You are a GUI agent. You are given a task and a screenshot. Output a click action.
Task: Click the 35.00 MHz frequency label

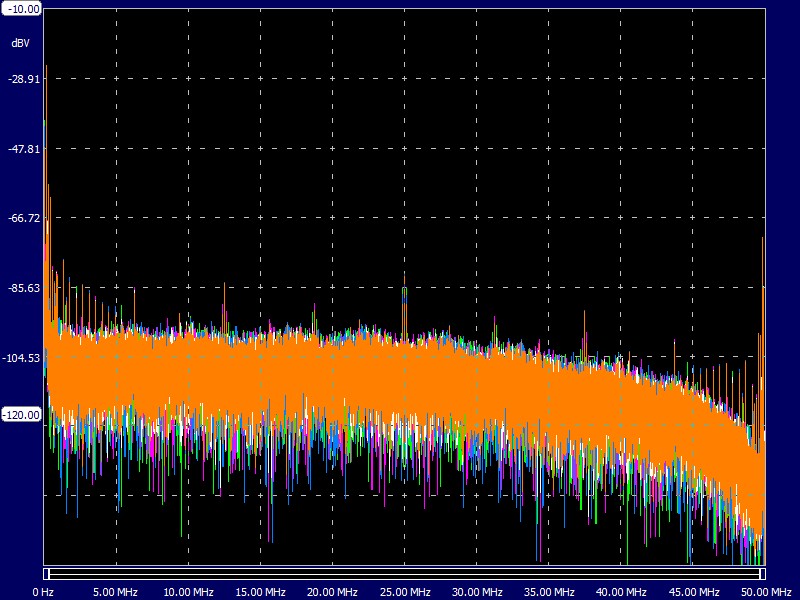[549, 592]
